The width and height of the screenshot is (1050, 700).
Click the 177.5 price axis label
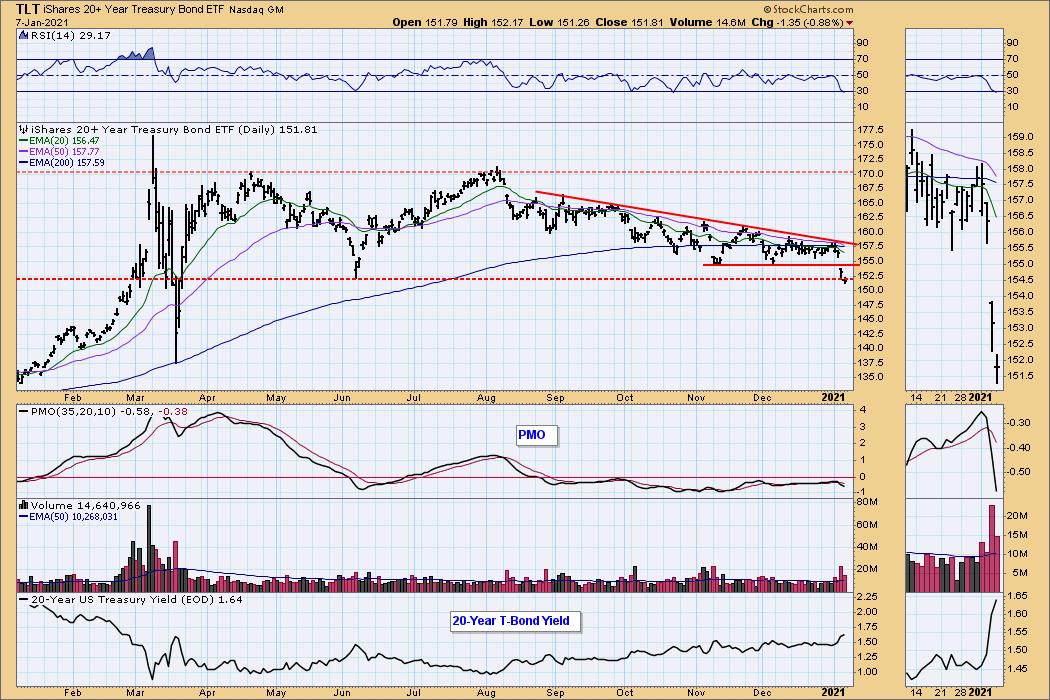[871, 130]
